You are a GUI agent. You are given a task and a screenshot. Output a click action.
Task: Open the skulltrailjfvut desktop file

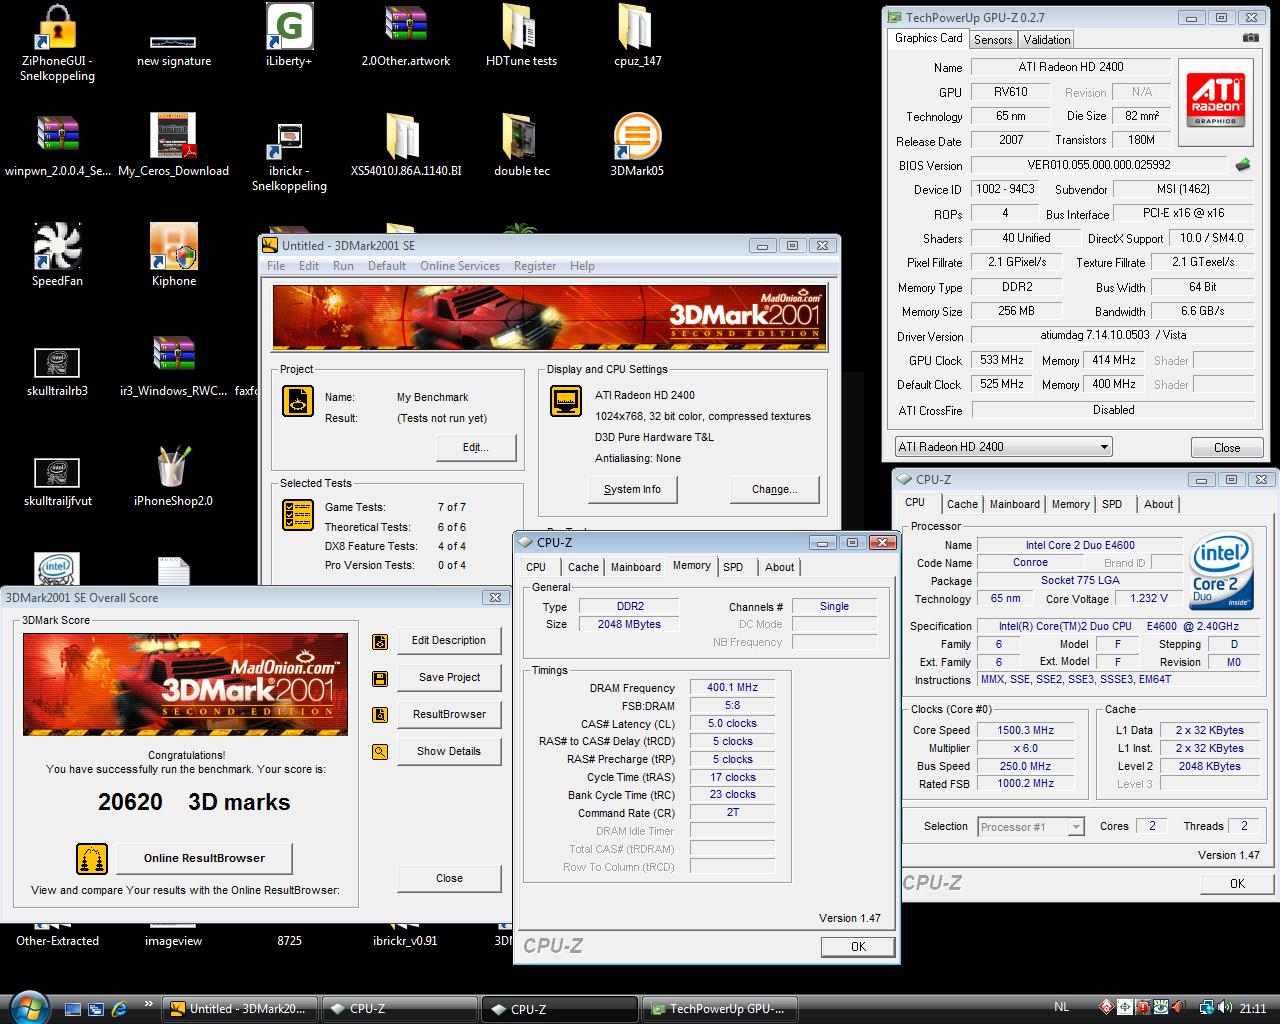point(57,473)
